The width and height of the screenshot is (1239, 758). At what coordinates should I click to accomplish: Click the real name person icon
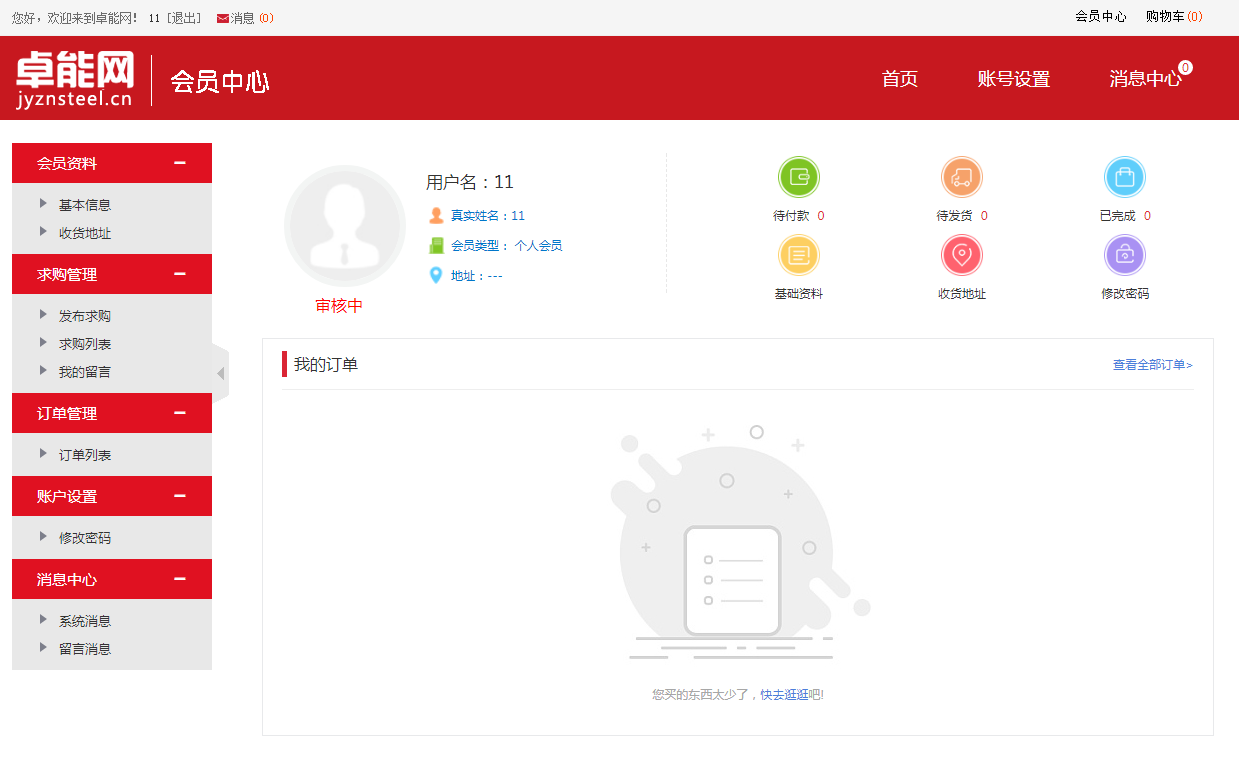pyautogui.click(x=437, y=214)
